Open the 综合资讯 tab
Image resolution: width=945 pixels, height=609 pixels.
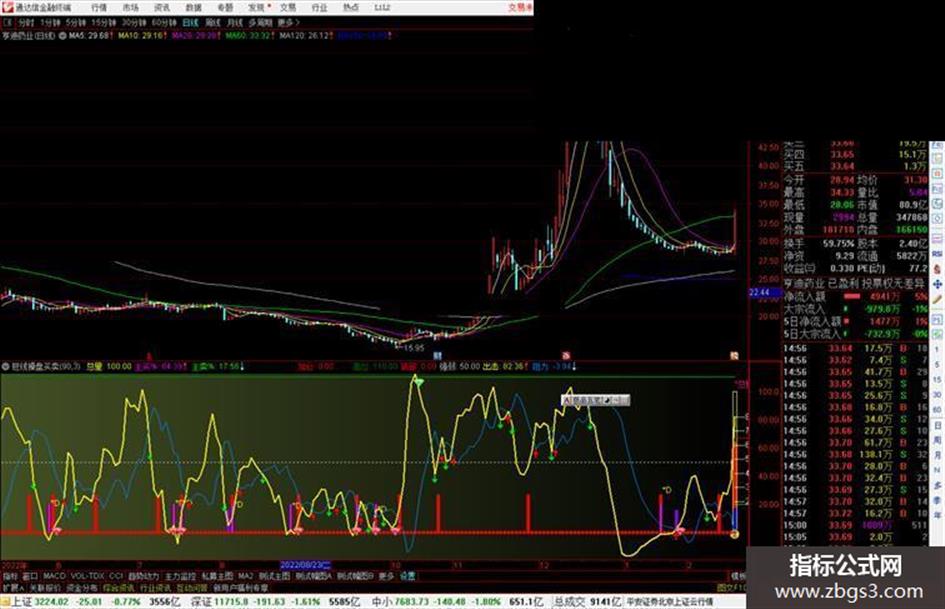pyautogui.click(x=119, y=587)
